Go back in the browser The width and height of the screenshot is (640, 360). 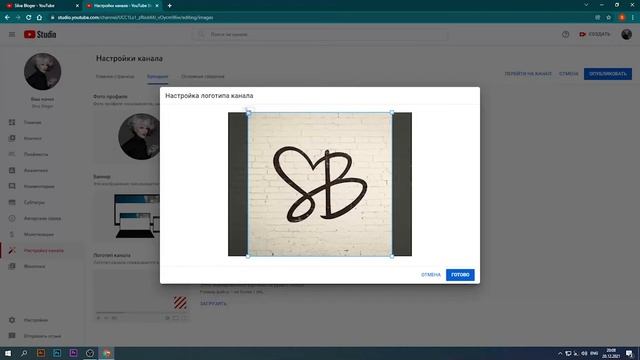coord(7,18)
